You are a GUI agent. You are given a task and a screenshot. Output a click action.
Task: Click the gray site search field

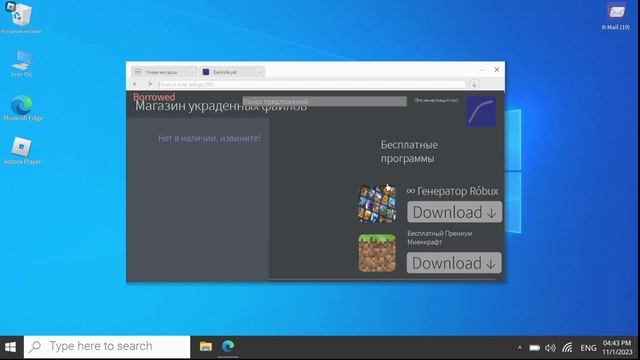click(324, 101)
